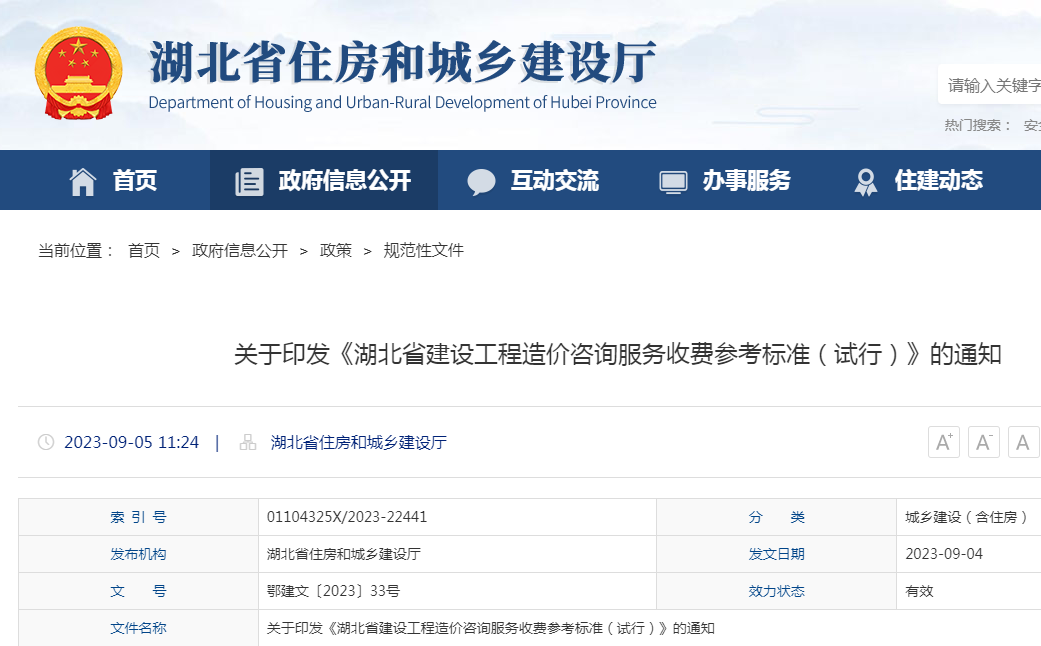
Task: Decrease font size with A- button
Action: (983, 442)
